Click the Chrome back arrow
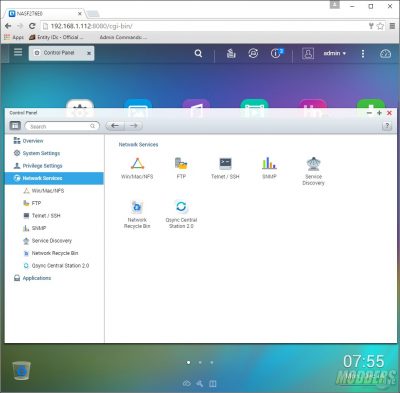Viewport: 400px width, 393px height. pos(8,26)
